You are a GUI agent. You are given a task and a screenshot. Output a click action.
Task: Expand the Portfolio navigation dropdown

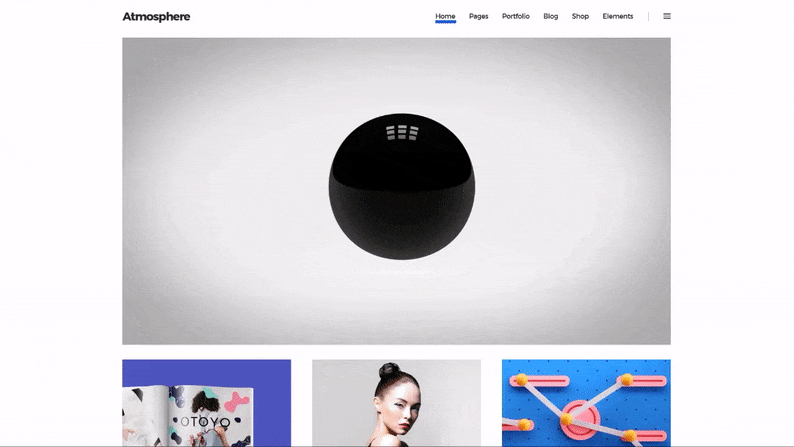tap(516, 16)
